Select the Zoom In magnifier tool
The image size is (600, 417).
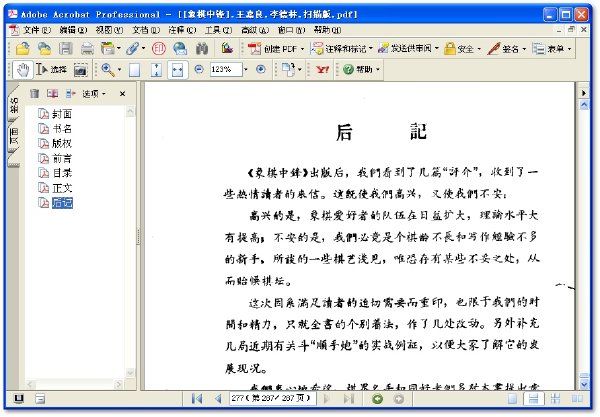pos(108,70)
